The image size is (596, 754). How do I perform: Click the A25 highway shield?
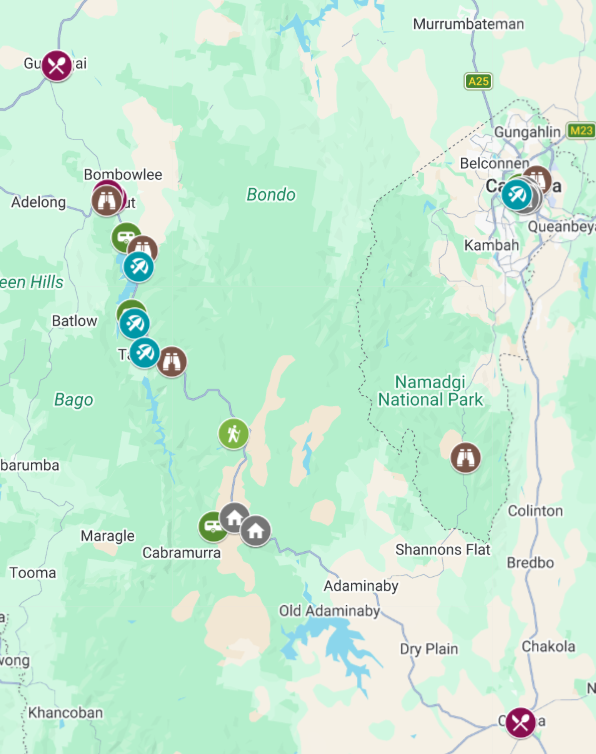pos(478,81)
